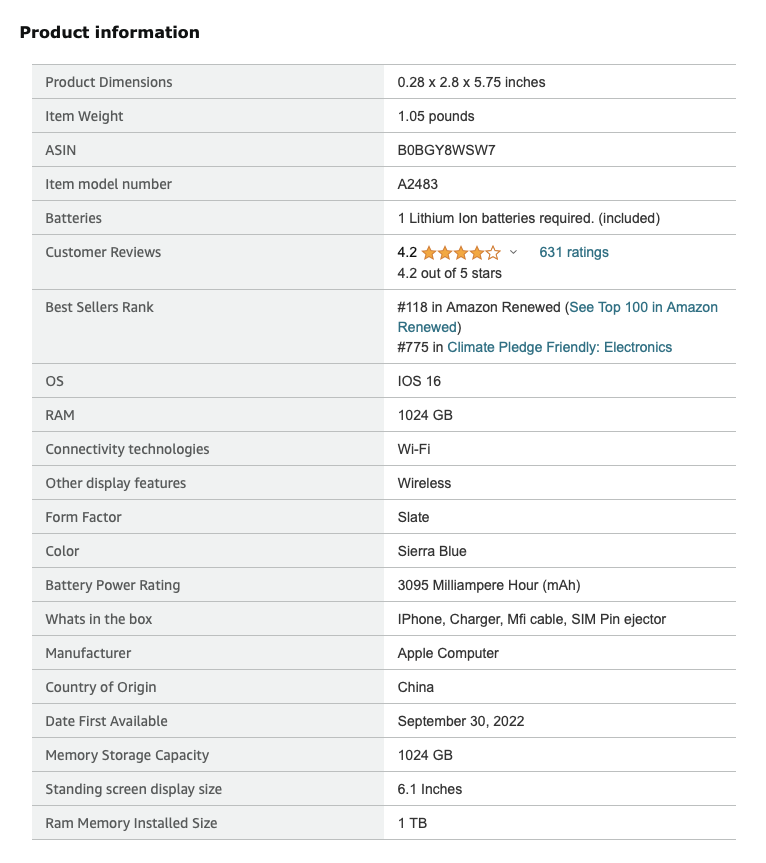
Task: Click the Product Dimensions value
Action: (471, 83)
